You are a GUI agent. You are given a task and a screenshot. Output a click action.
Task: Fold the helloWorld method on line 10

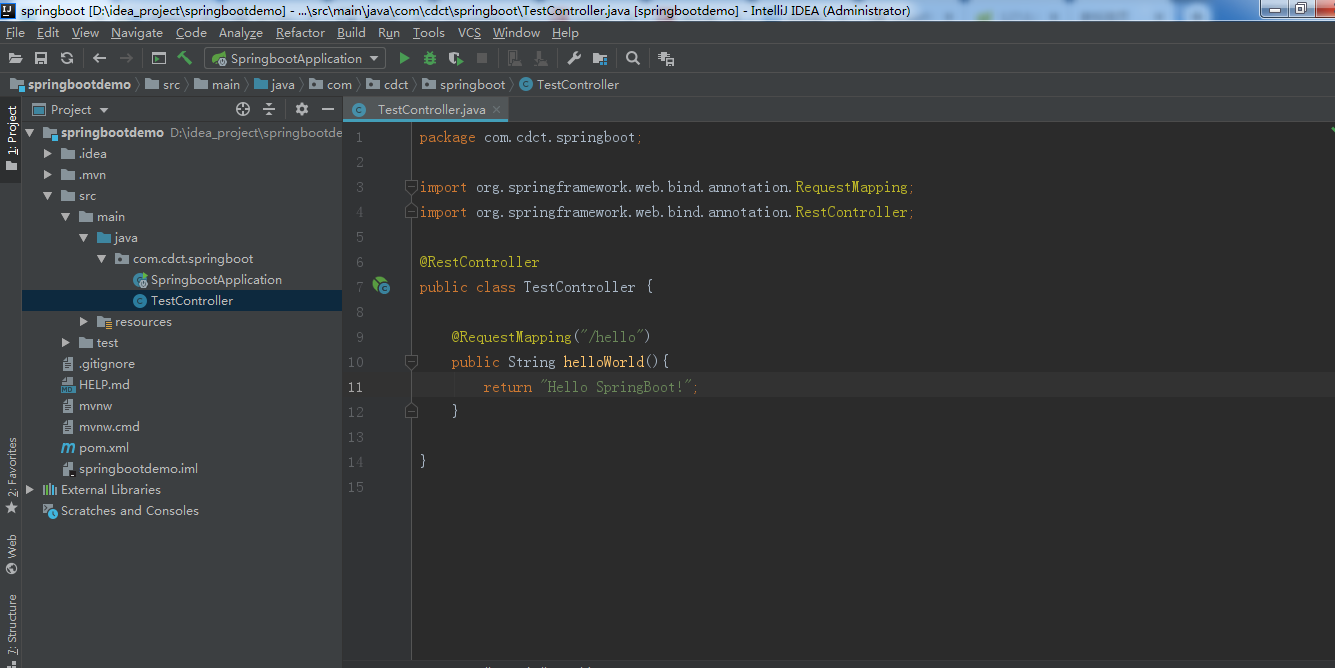coord(410,361)
